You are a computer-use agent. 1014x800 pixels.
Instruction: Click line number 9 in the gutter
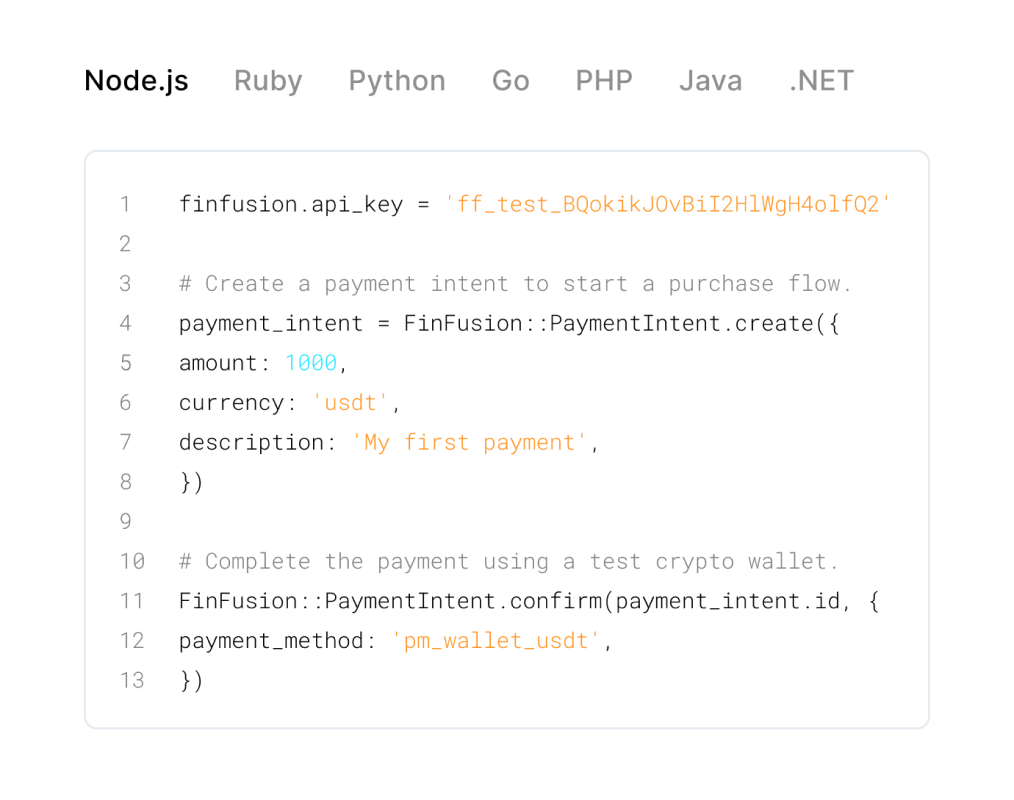click(x=125, y=522)
